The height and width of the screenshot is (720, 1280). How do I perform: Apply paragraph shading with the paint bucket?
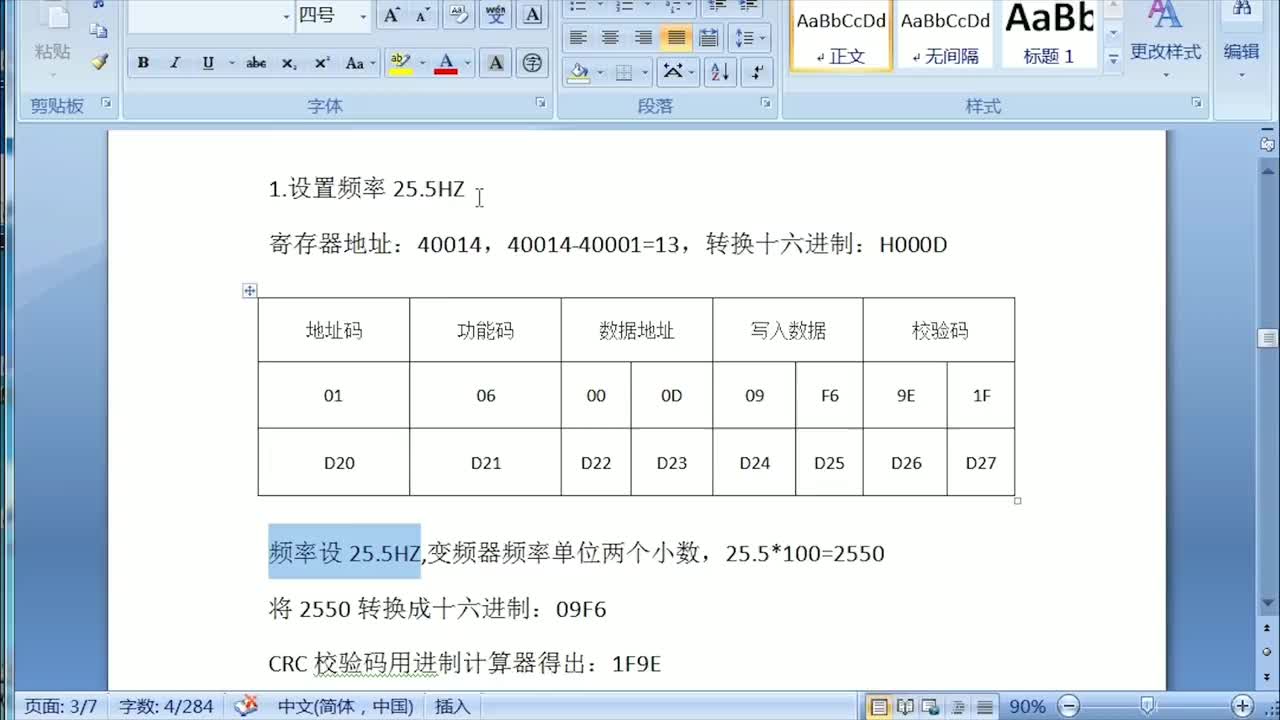pos(579,72)
